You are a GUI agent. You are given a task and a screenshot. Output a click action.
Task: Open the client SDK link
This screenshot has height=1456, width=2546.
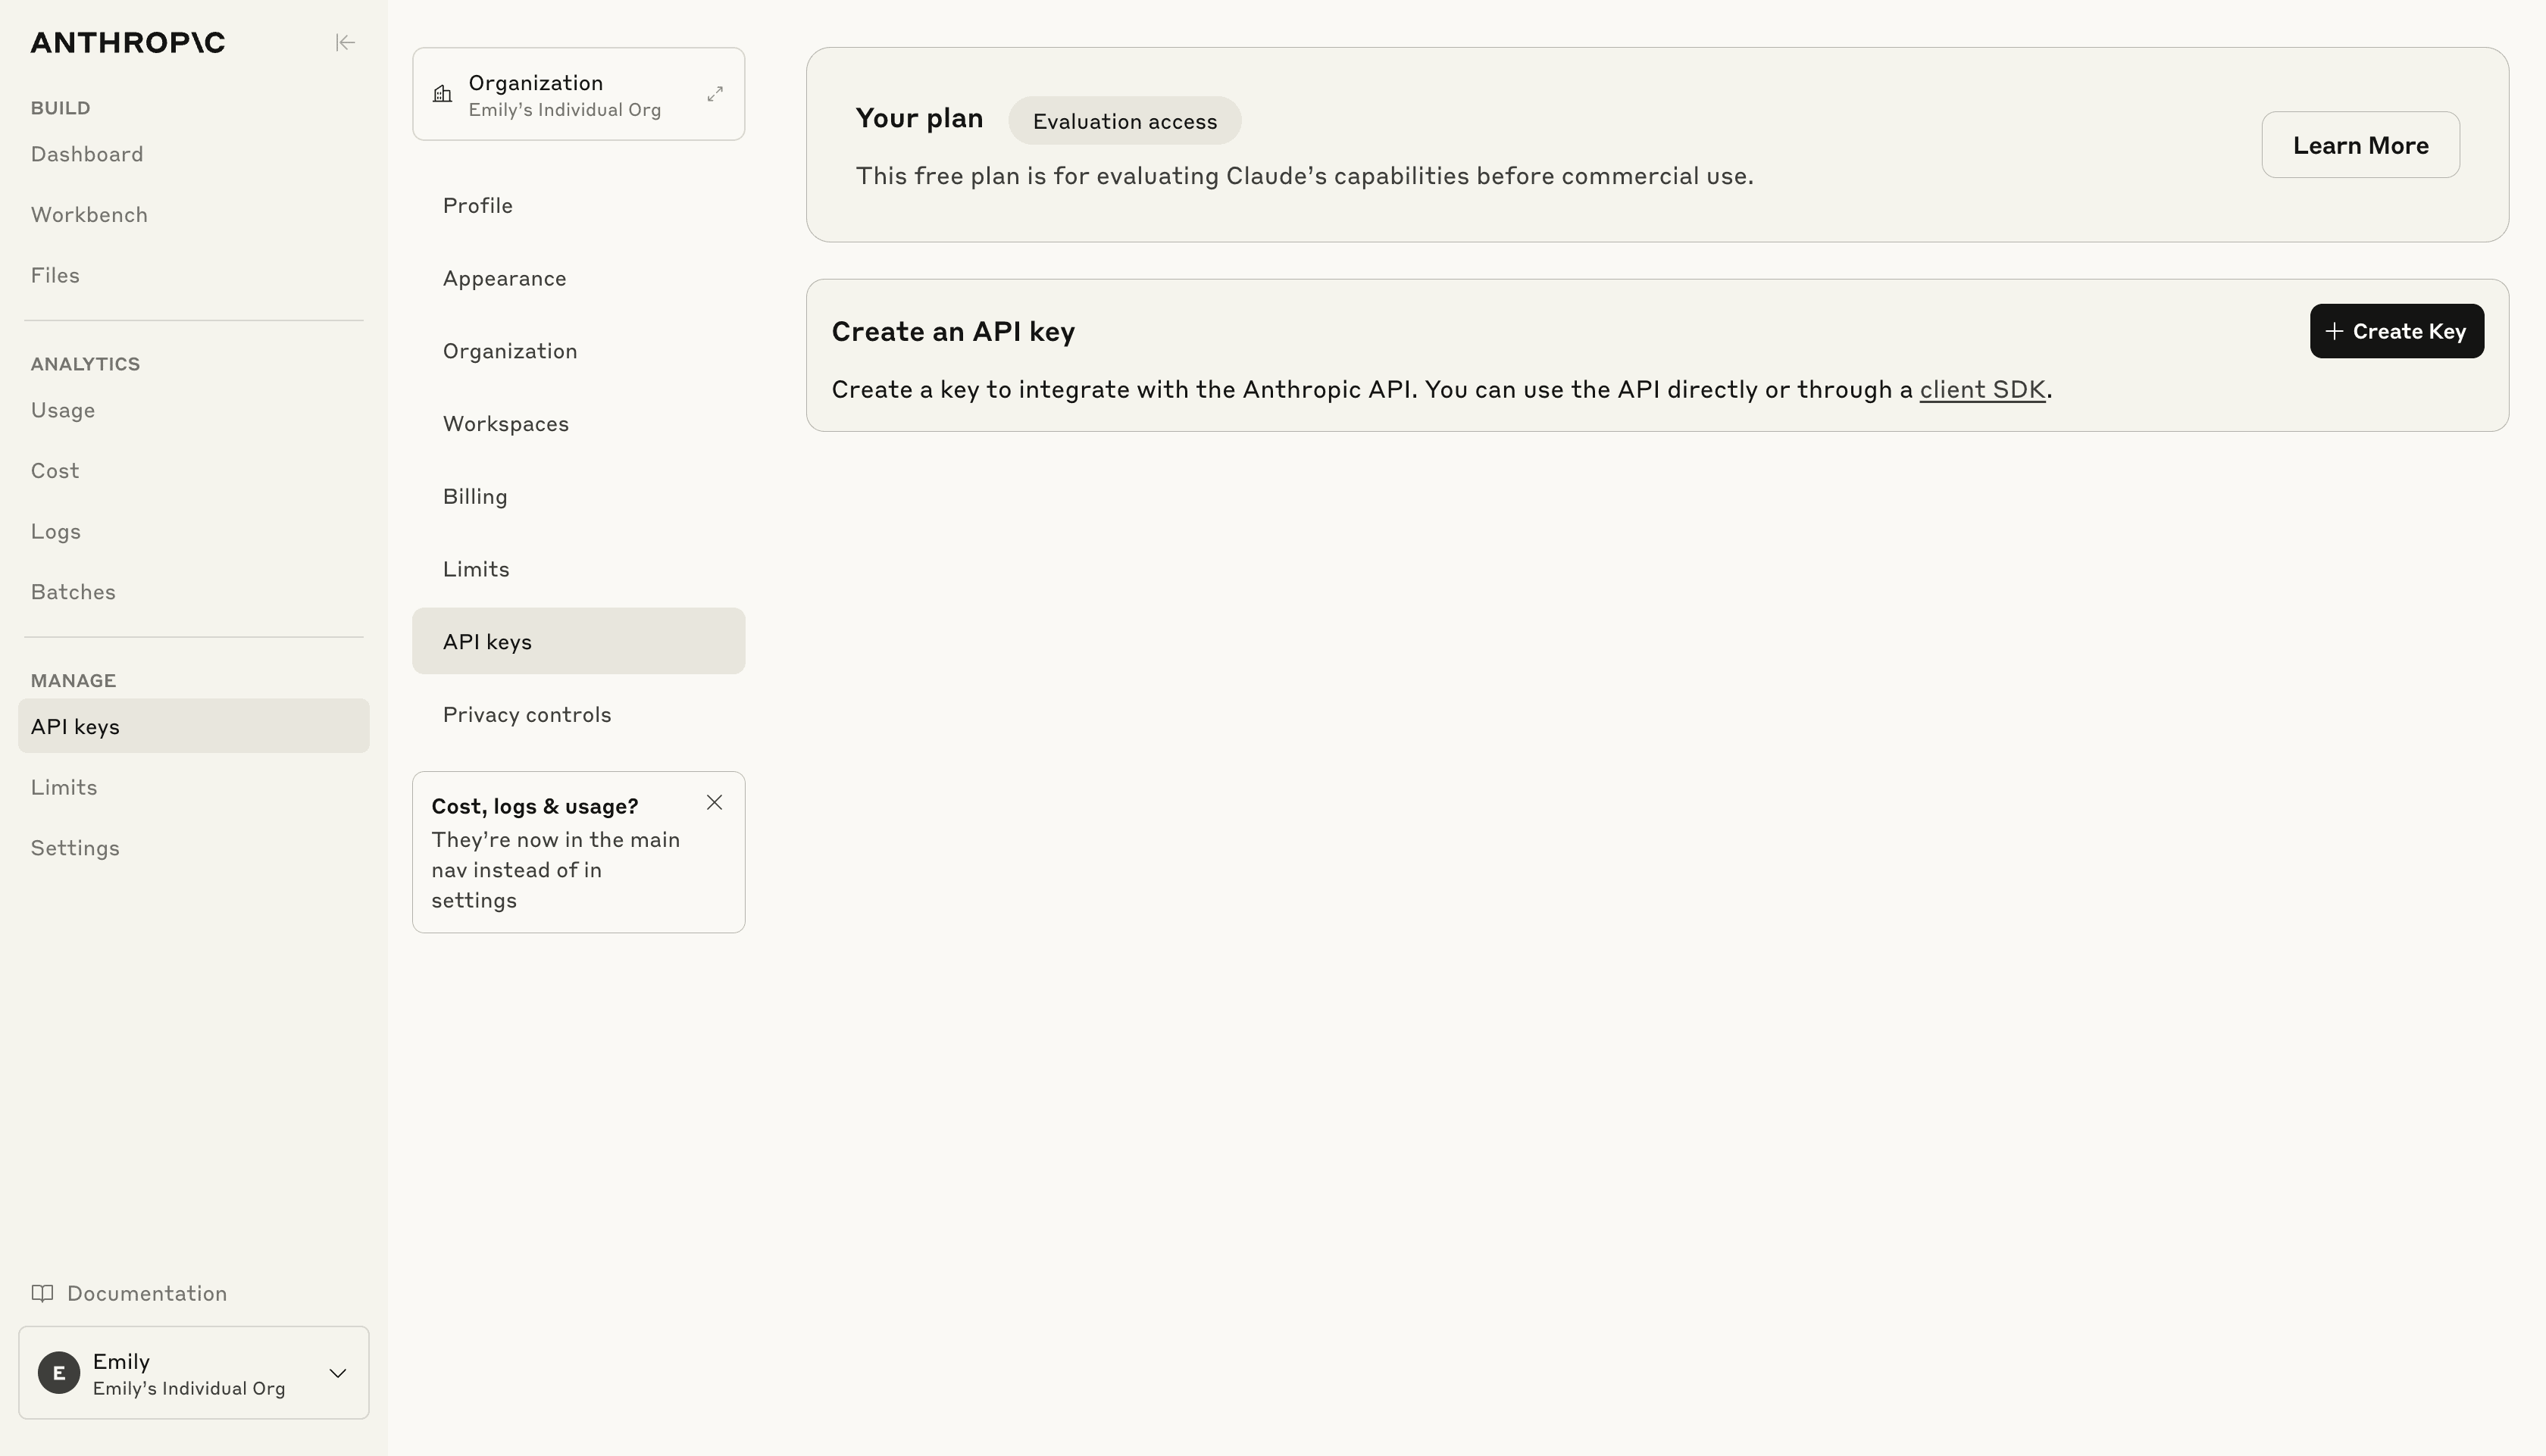coord(1982,389)
